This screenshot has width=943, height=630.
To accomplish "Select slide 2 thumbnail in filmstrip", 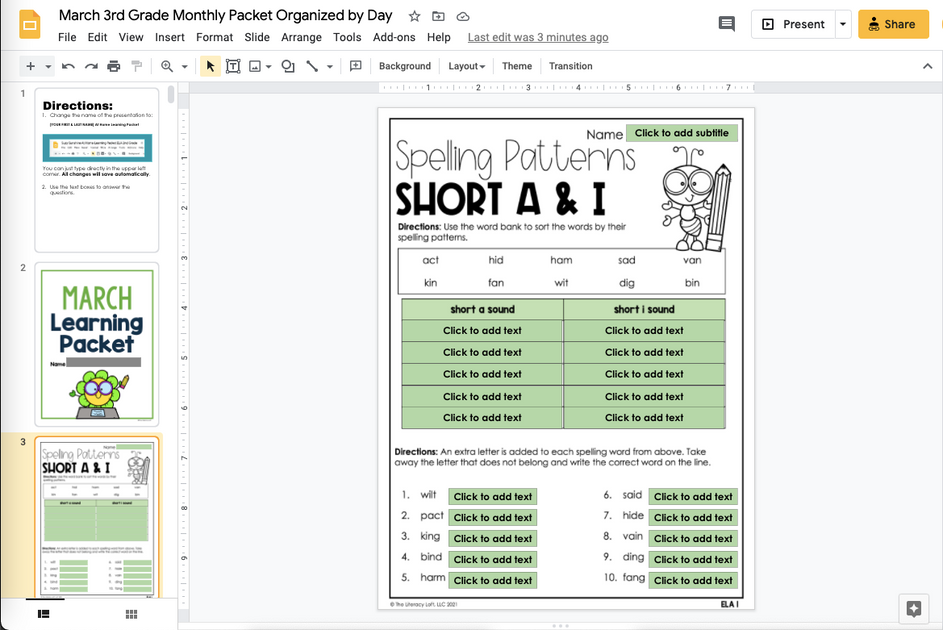I will 97,343.
